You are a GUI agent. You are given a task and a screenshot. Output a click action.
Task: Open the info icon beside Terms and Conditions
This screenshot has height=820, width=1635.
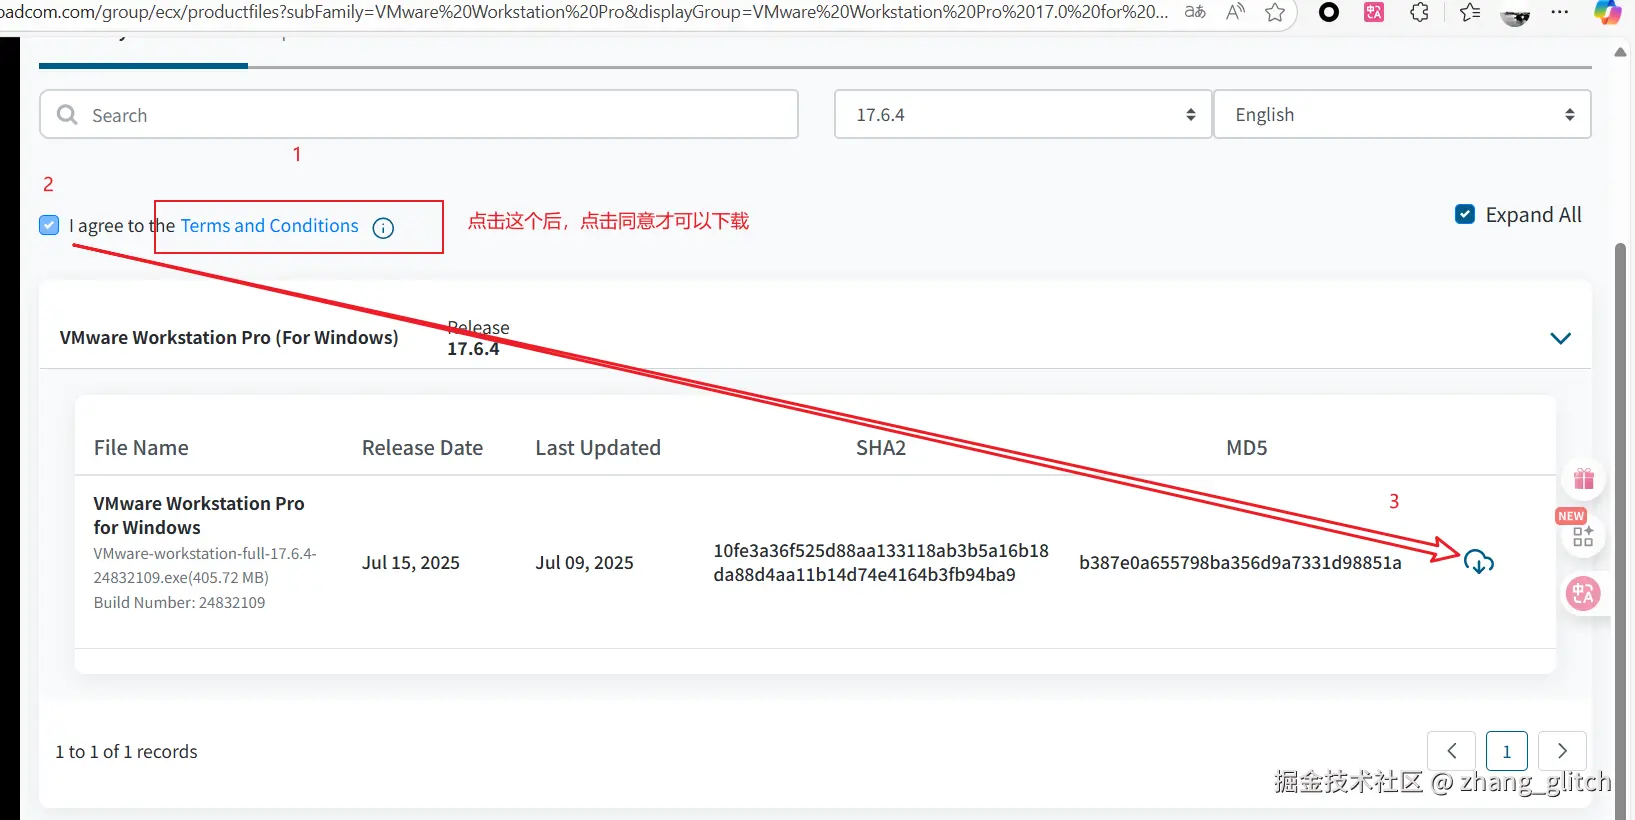click(383, 228)
